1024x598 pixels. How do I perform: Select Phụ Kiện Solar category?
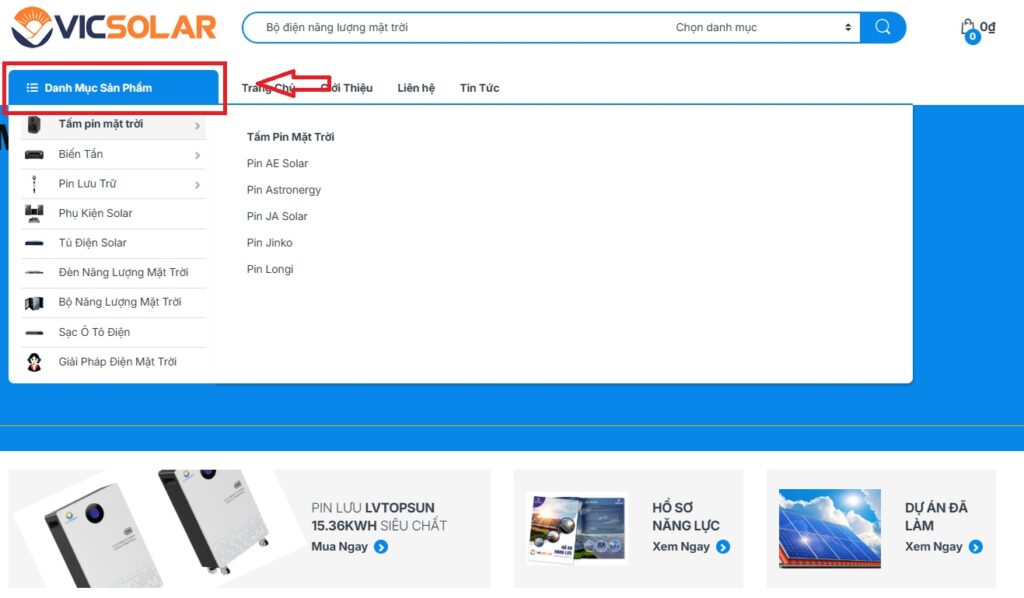(95, 213)
